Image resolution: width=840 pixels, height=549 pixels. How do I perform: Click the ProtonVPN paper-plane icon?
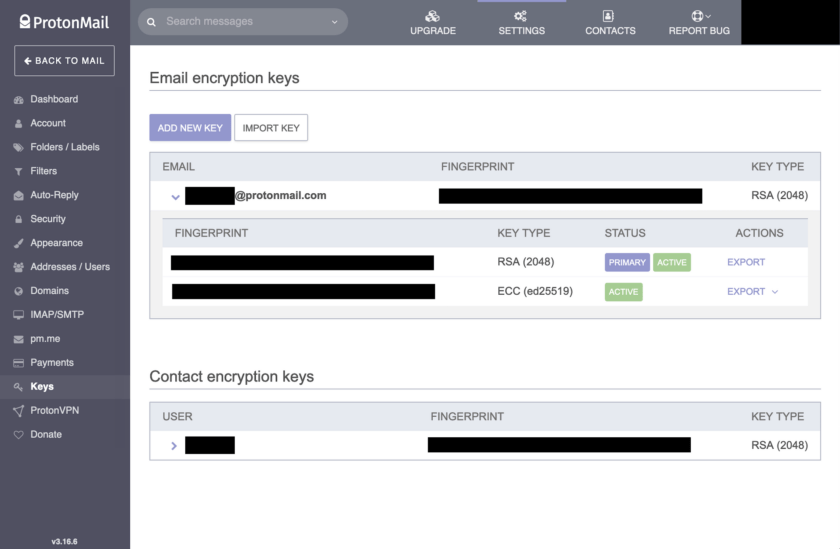tap(19, 411)
